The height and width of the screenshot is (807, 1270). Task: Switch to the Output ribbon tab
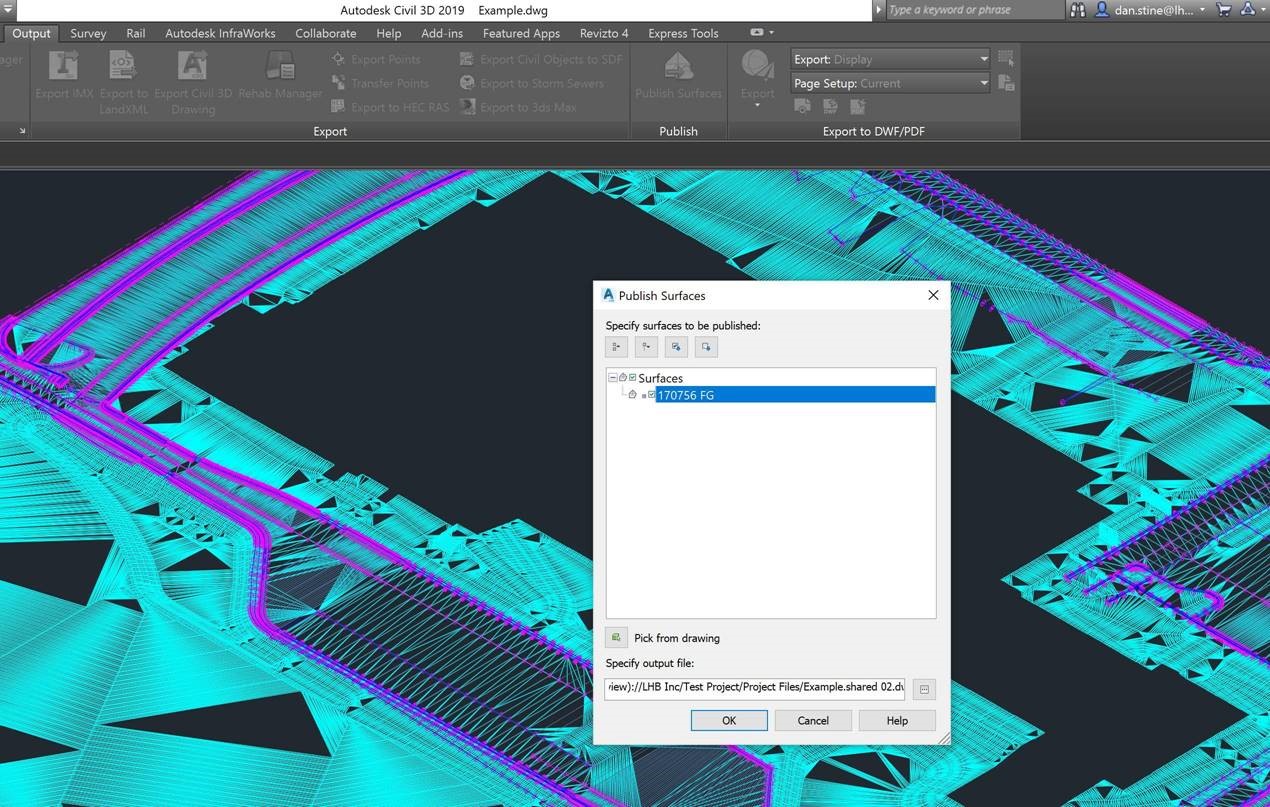tap(31, 33)
